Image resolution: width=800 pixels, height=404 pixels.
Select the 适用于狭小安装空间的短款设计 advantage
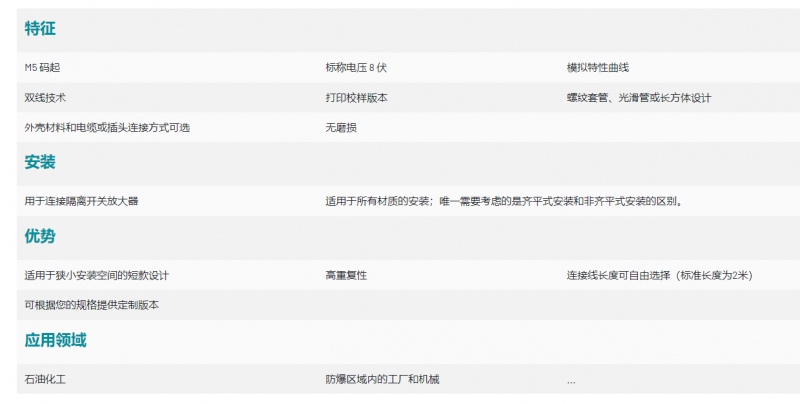click(x=104, y=275)
